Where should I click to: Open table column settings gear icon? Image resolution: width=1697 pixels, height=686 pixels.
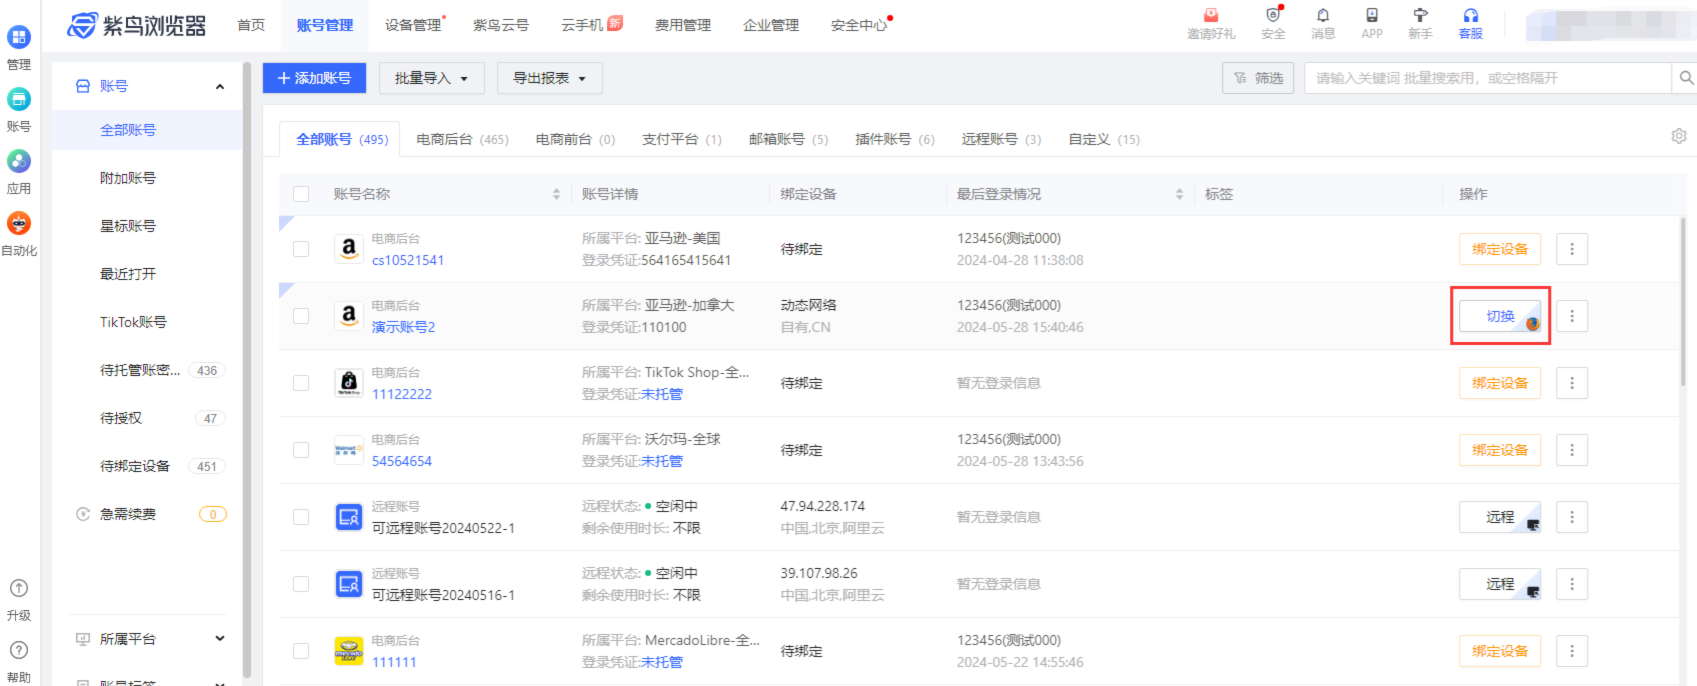(1678, 136)
